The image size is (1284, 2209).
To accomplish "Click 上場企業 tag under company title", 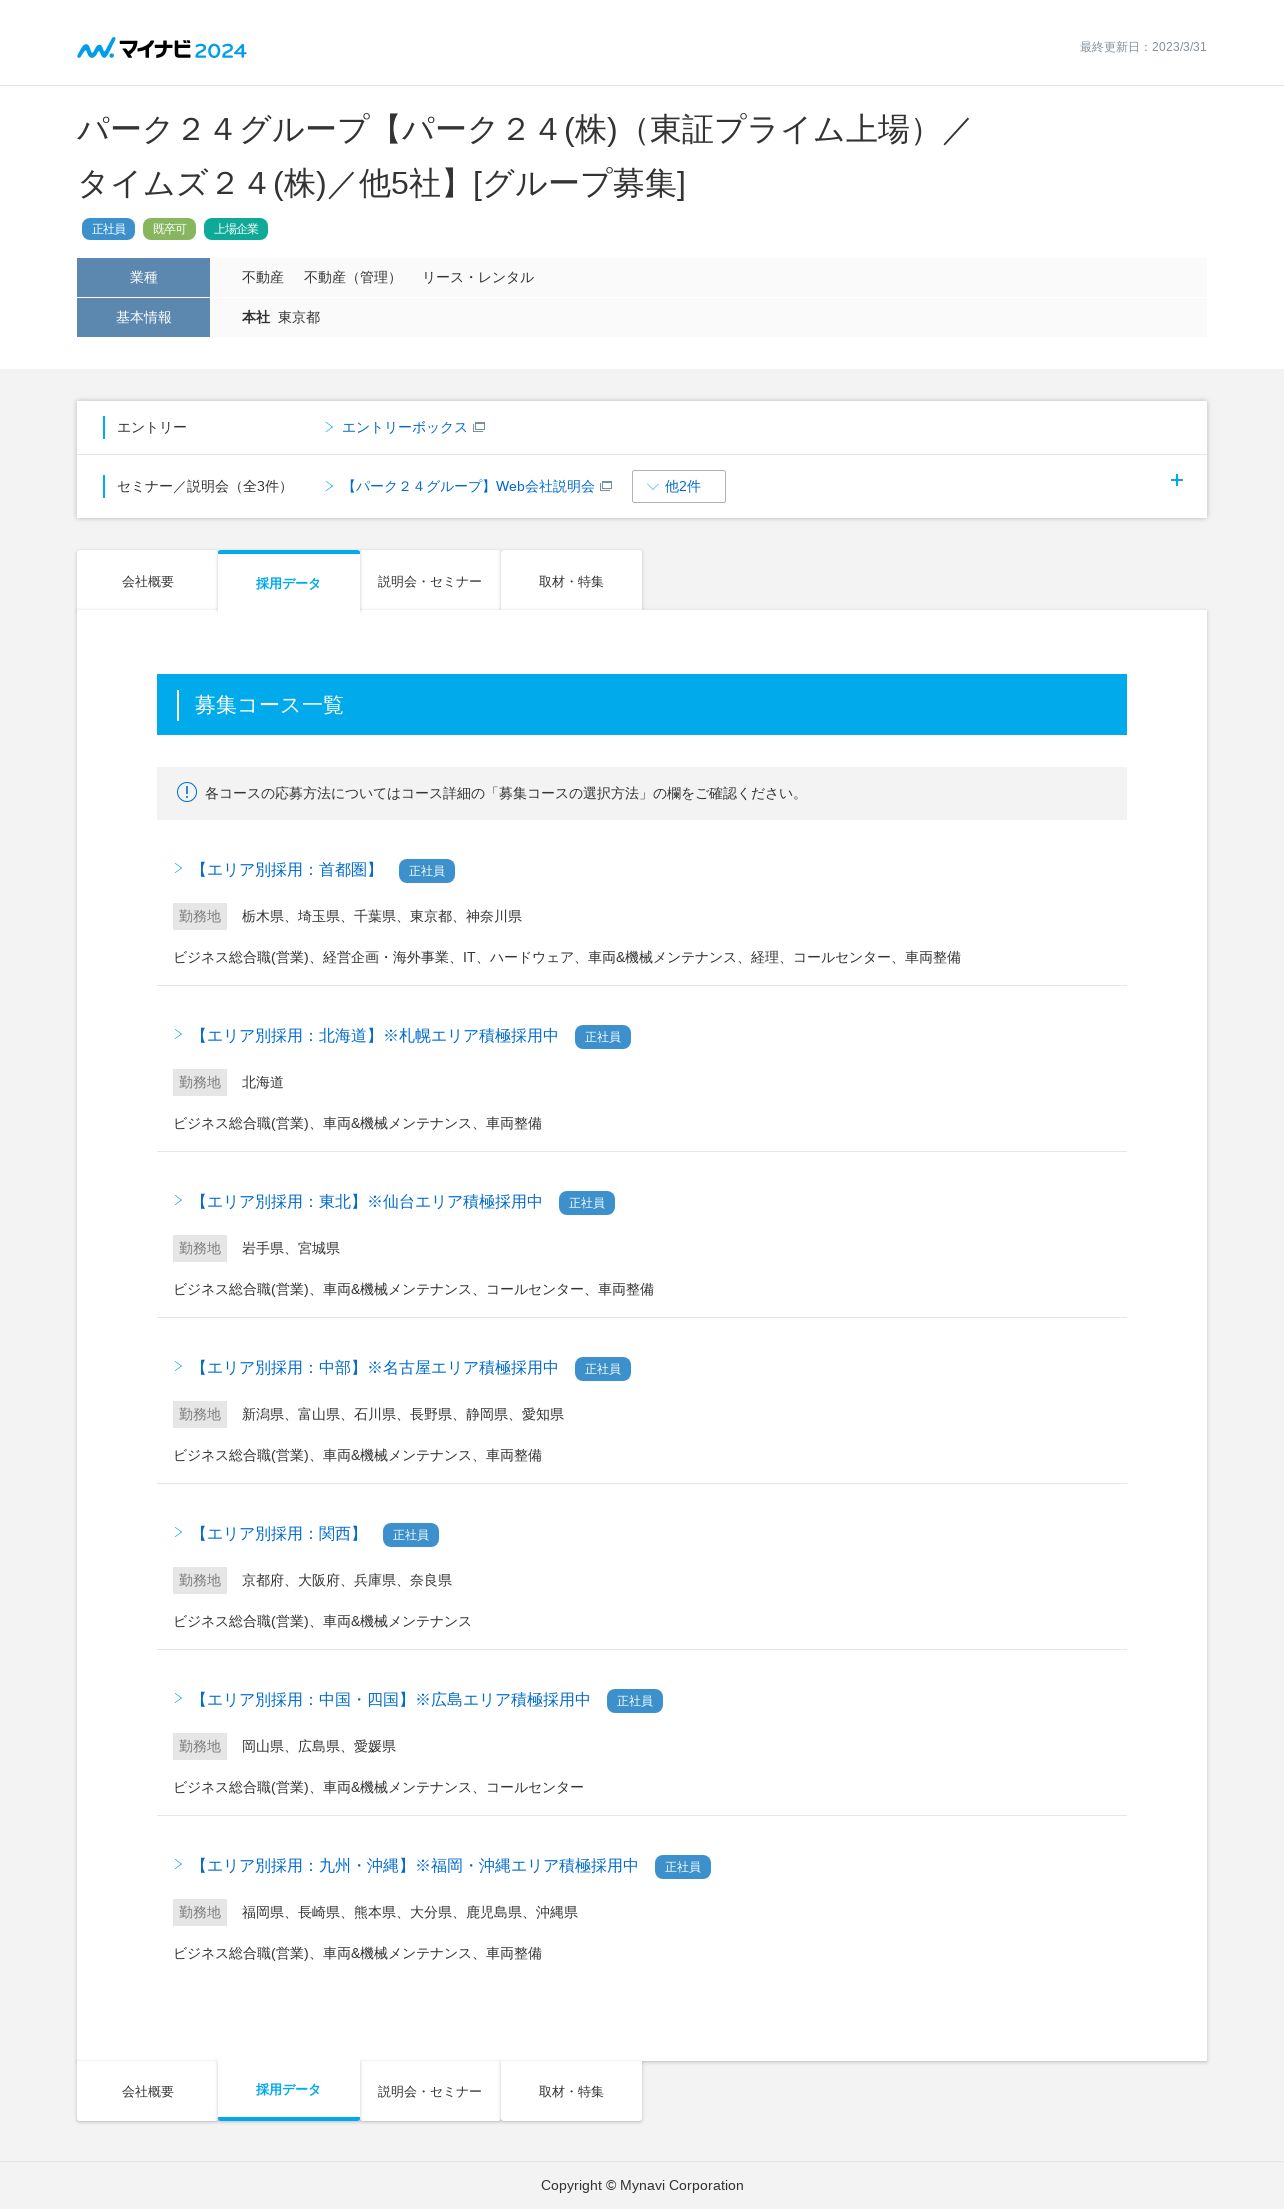I will pyautogui.click(x=236, y=229).
